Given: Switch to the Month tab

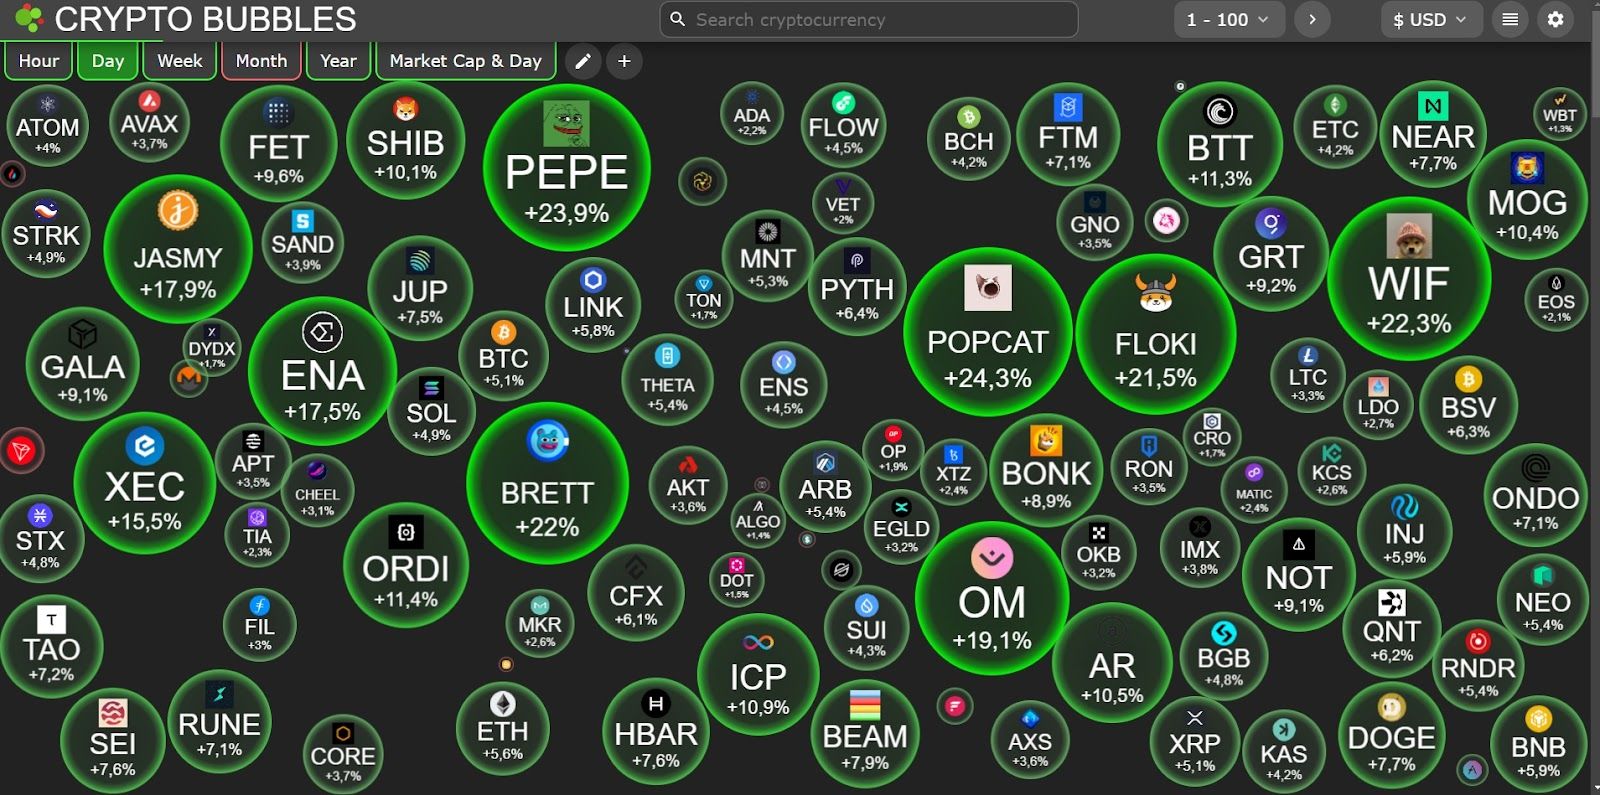Looking at the screenshot, I should 262,61.
